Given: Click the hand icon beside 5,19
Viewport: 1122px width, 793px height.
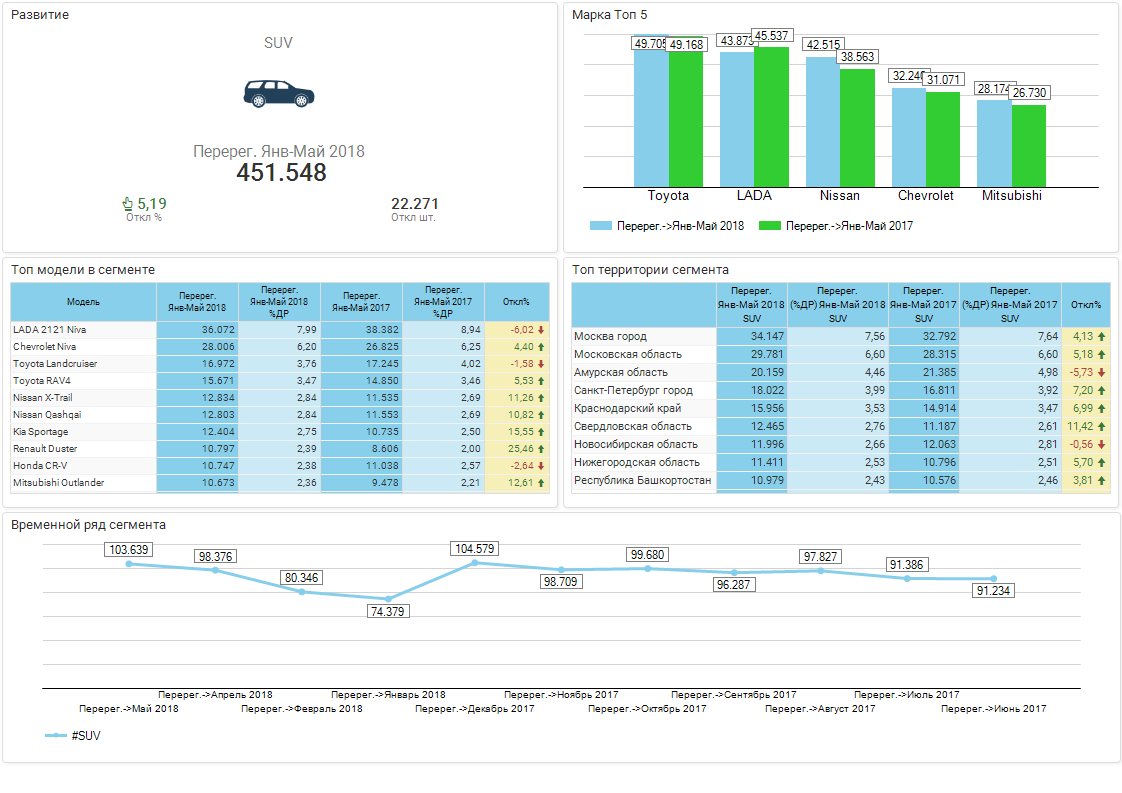Looking at the screenshot, I should pyautogui.click(x=127, y=204).
